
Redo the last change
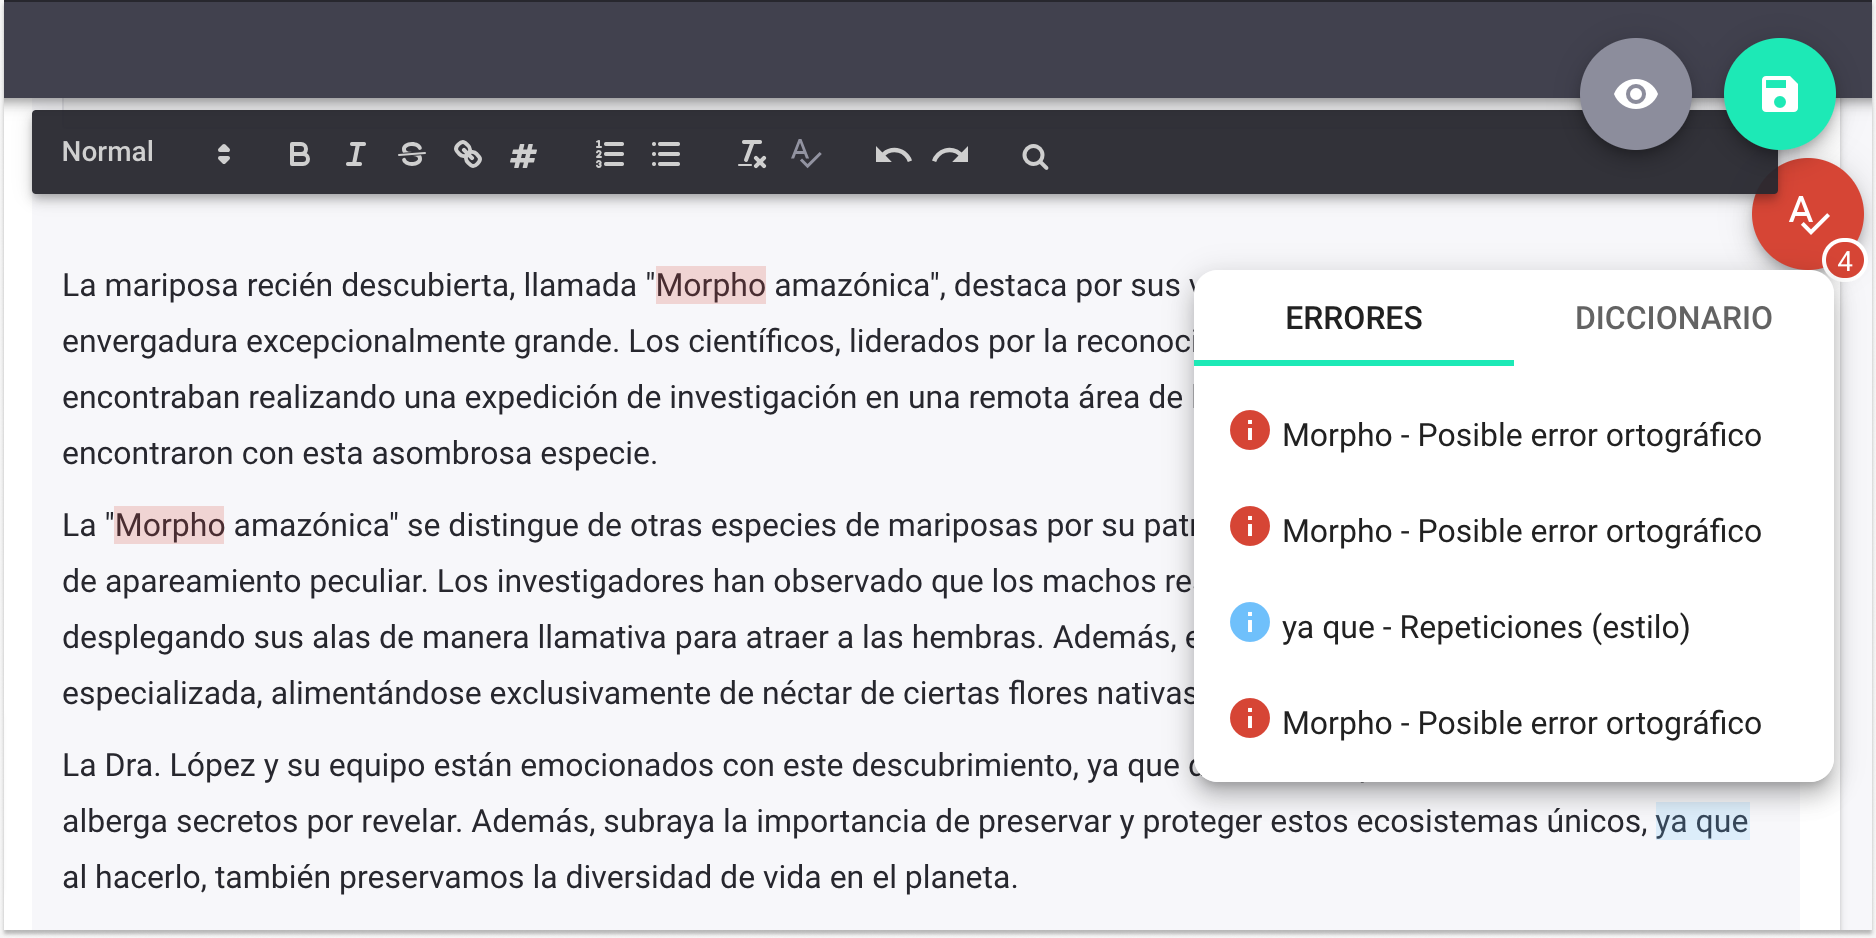[950, 155]
